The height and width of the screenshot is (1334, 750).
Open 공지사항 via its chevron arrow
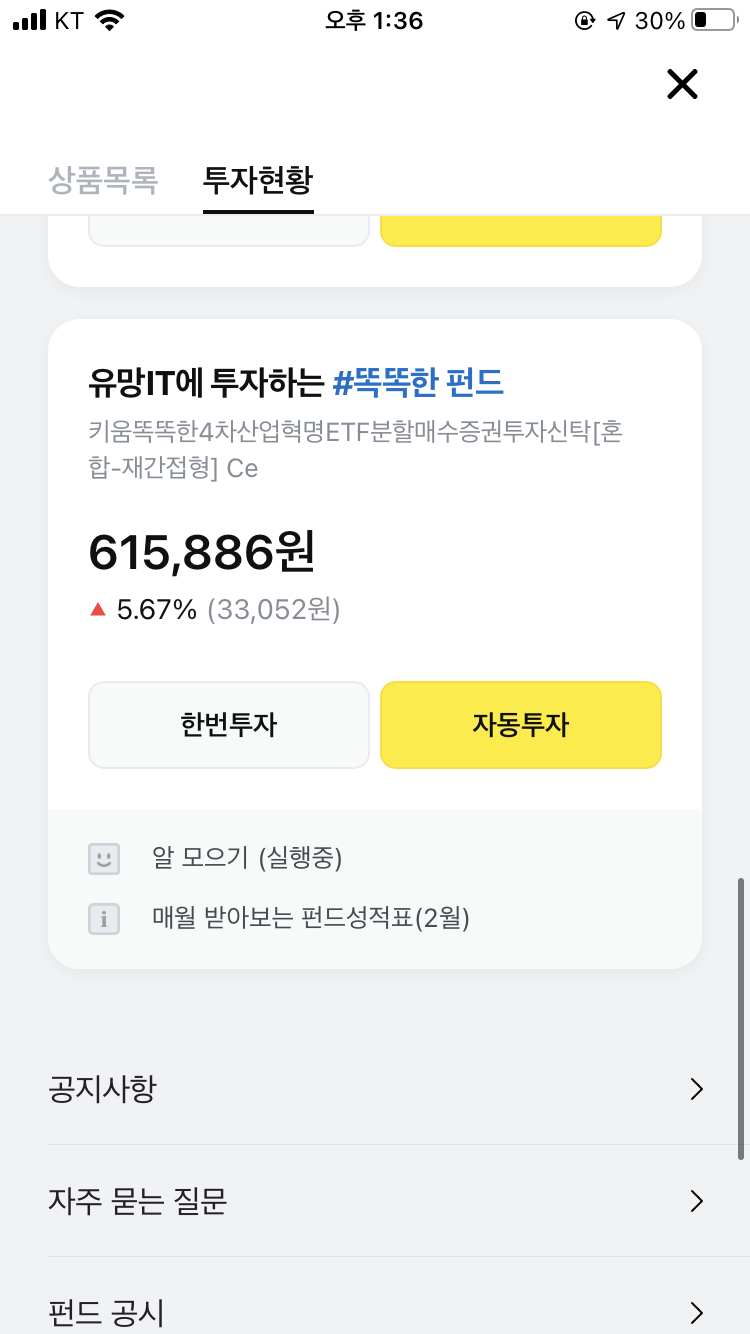coord(697,1089)
